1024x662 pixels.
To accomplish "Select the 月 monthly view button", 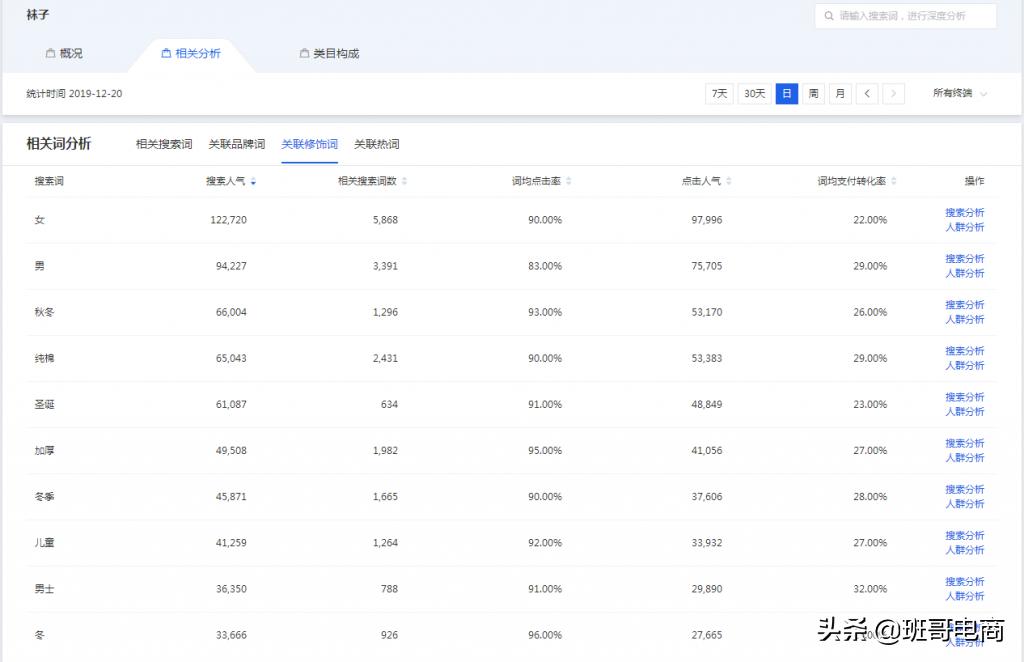I will pos(839,92).
